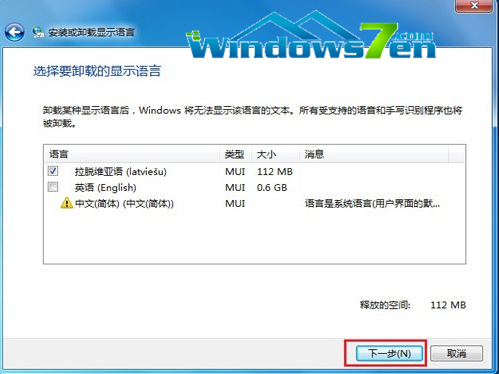Click the 下一步(N) button
Viewport: 499px width, 374px height.
(x=389, y=353)
